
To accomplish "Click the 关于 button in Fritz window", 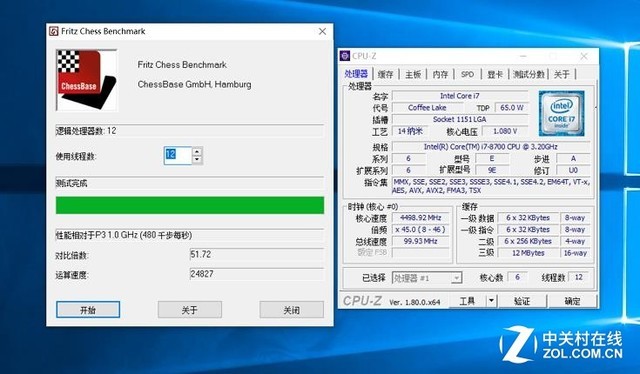I will point(190,309).
